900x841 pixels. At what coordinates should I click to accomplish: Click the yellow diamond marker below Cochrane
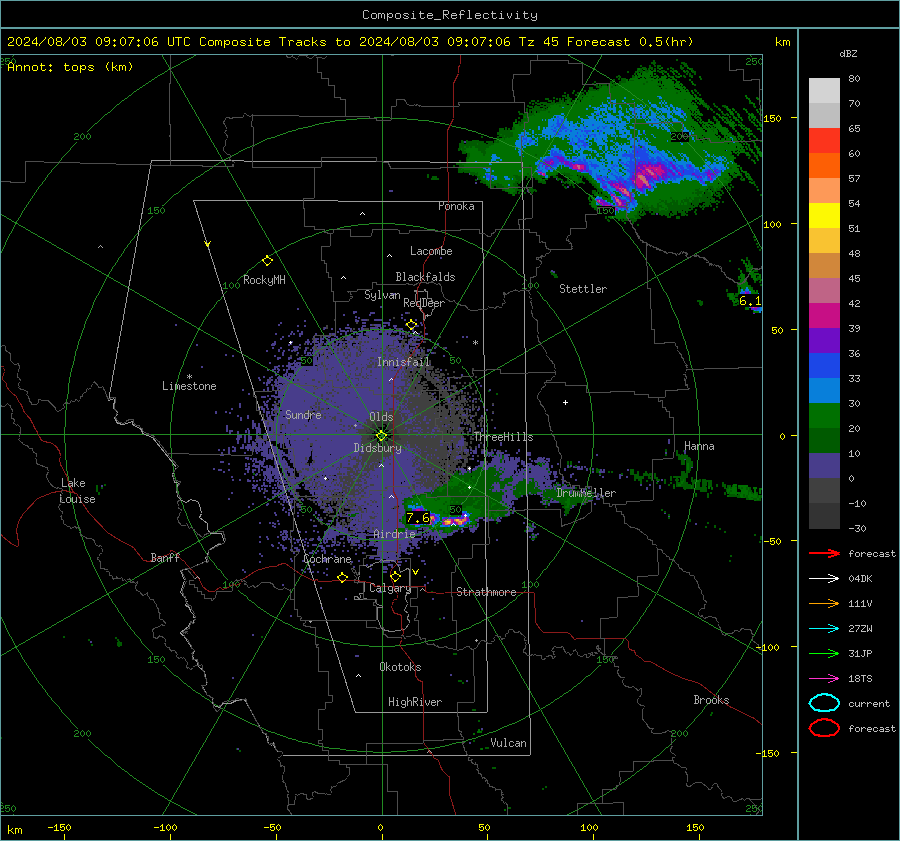[342, 577]
